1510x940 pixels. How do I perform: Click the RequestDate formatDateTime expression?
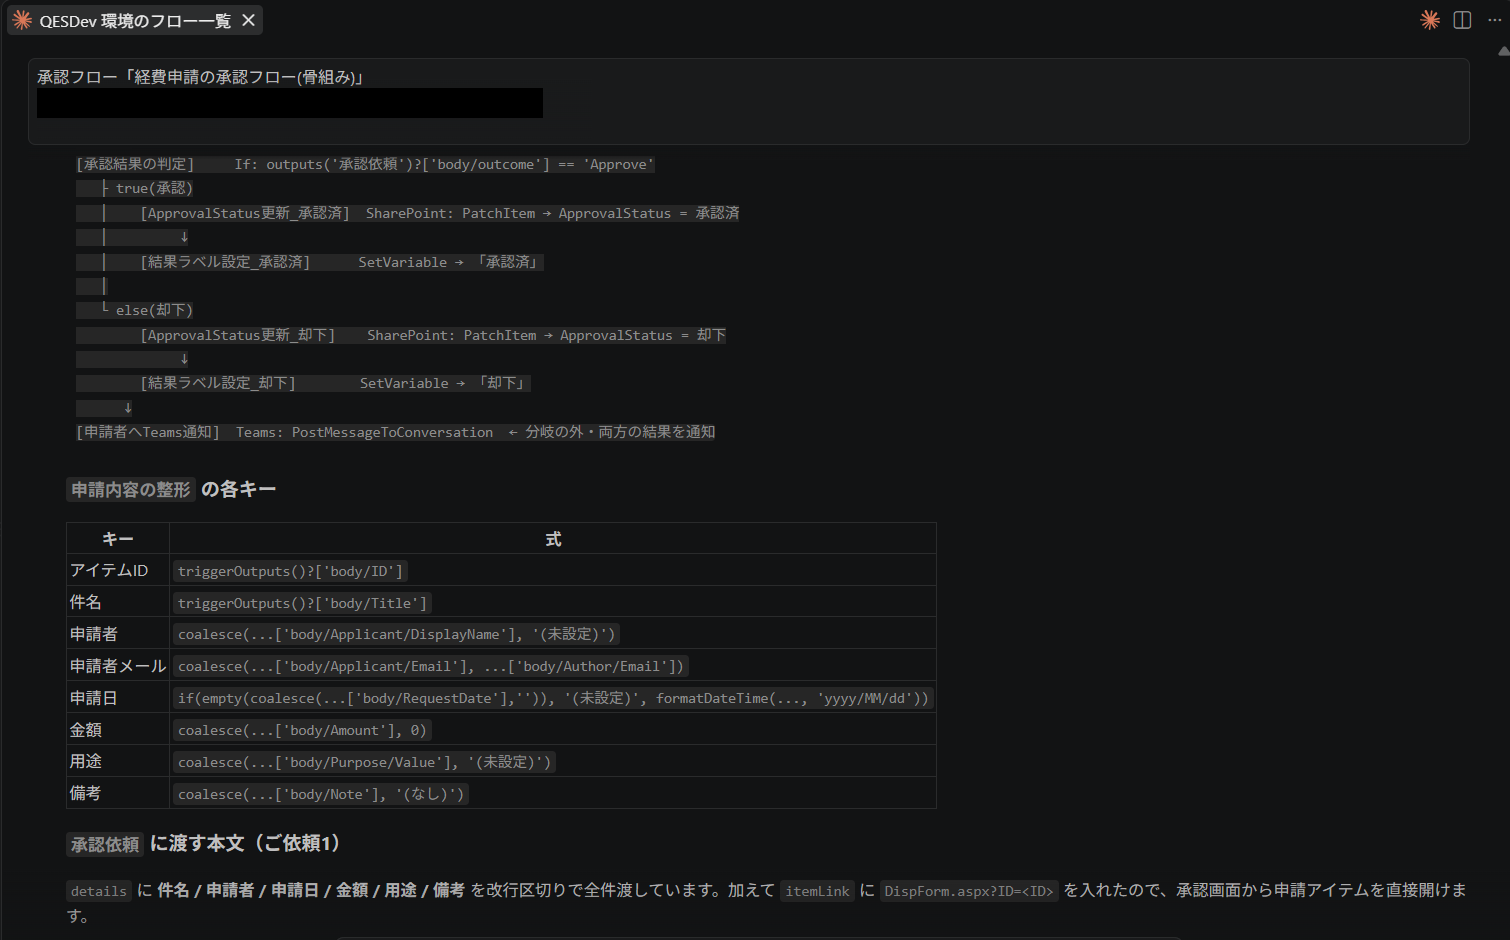click(x=553, y=698)
